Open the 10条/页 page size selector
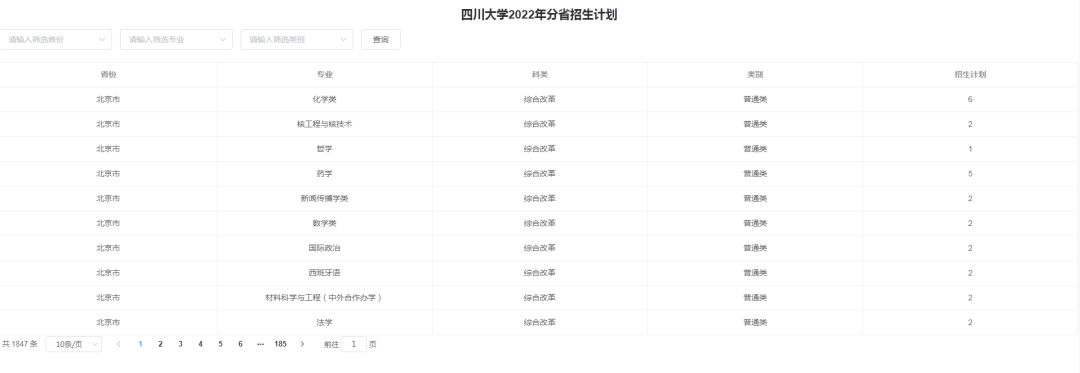Image resolution: width=1080 pixels, height=373 pixels. [x=74, y=344]
